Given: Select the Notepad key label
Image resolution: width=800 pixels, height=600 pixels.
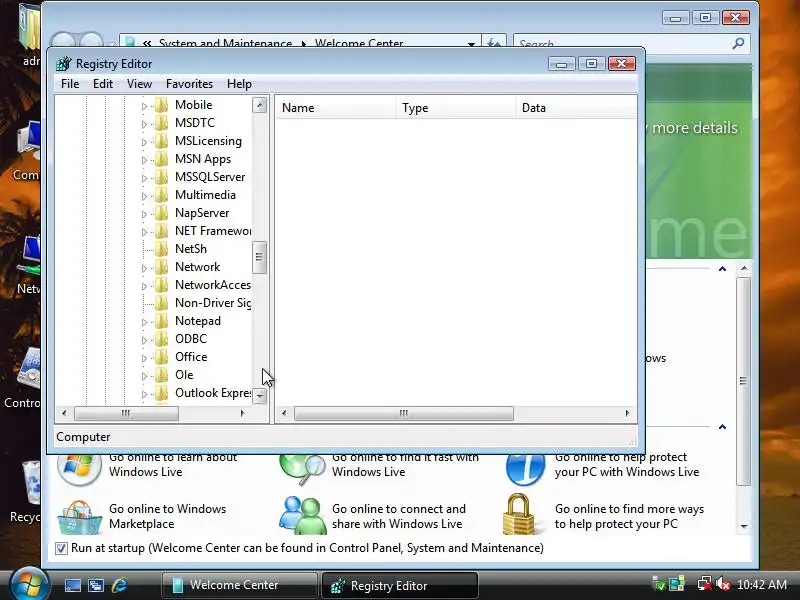Looking at the screenshot, I should (198, 321).
